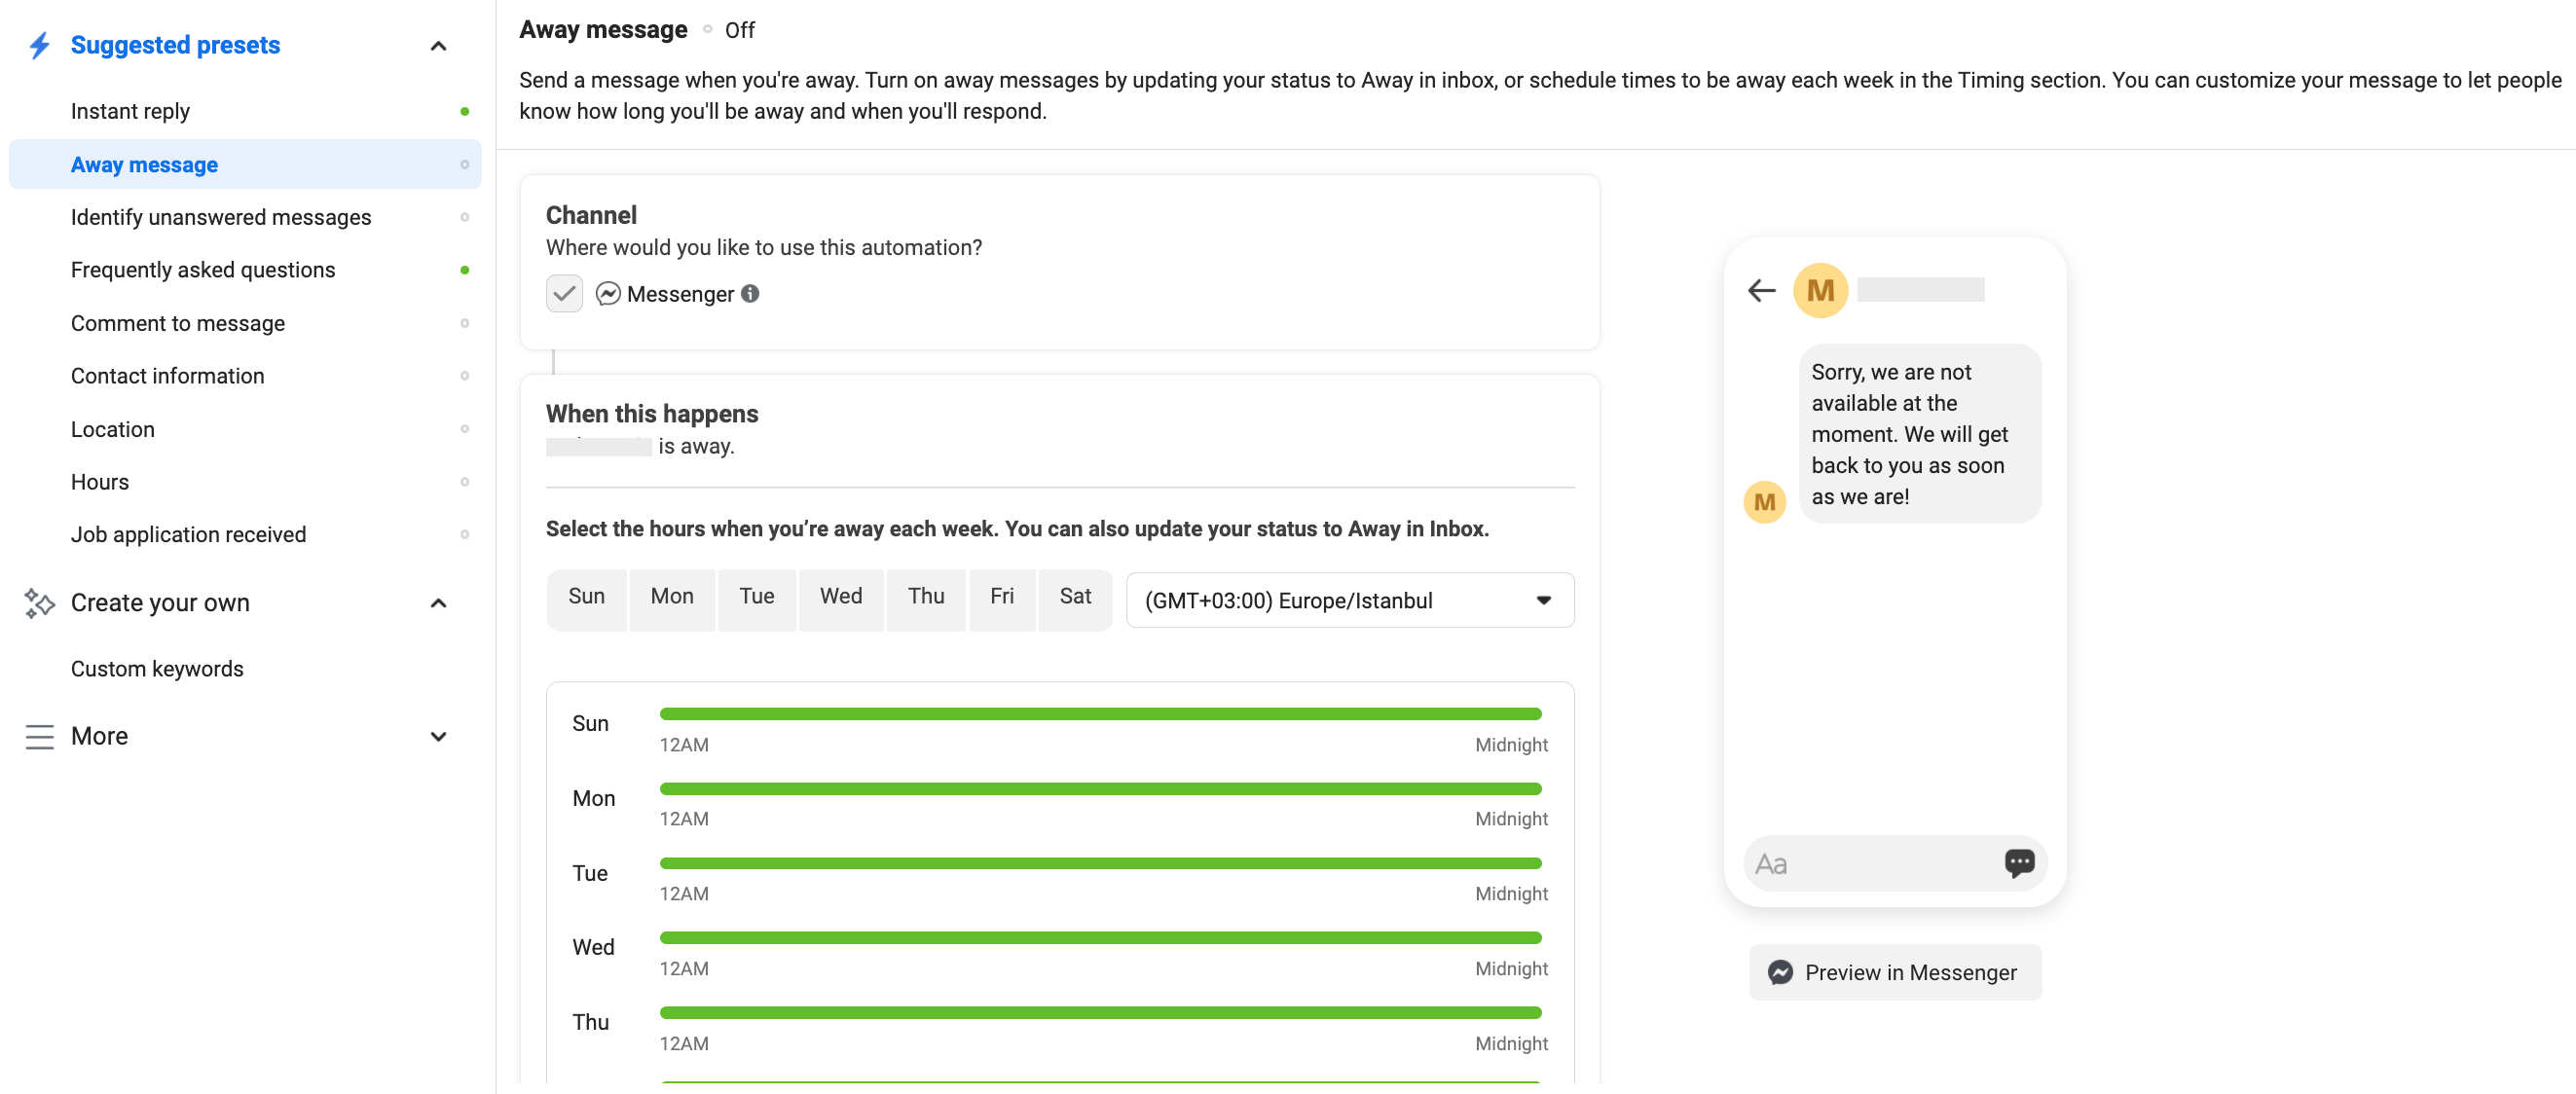
Task: Open the Location preset
Action: [x=245, y=429]
